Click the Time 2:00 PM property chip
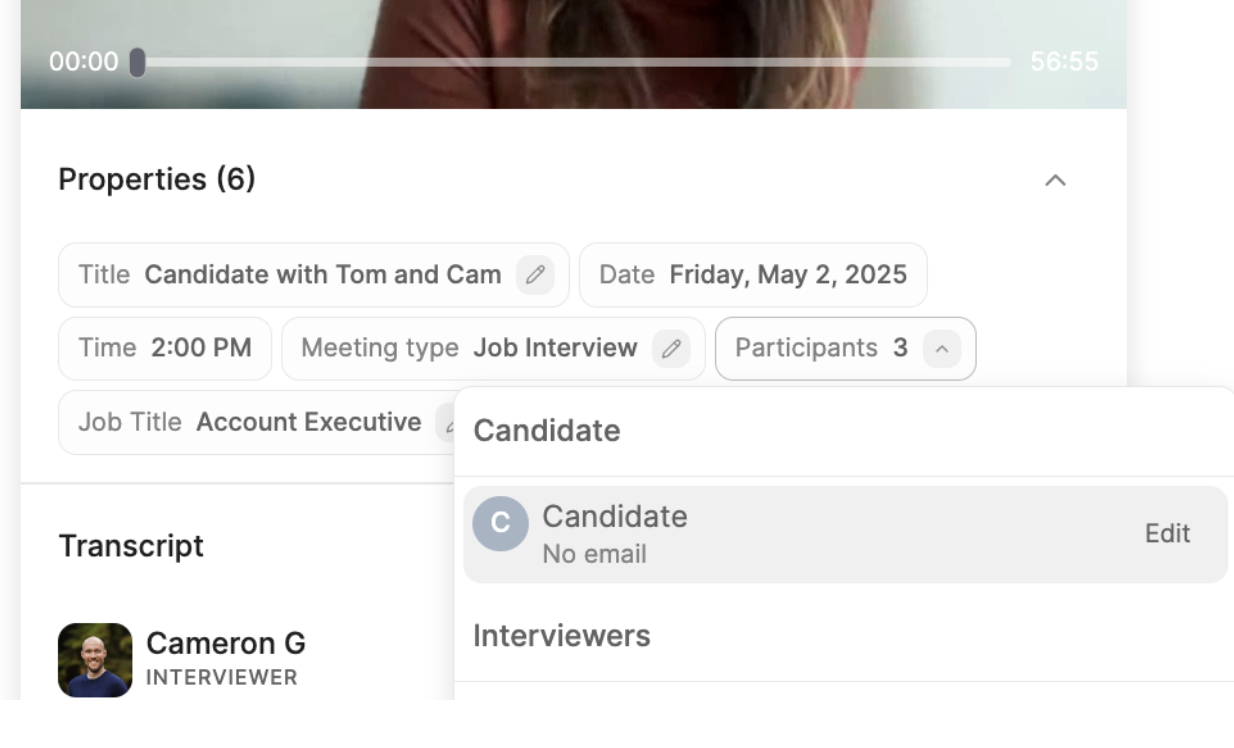 [x=164, y=348]
